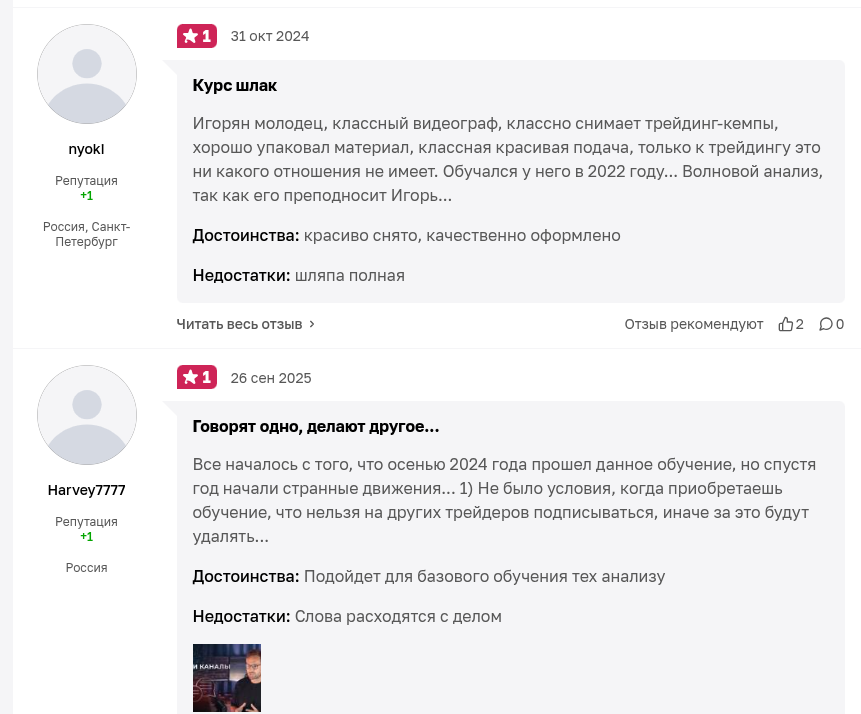The height and width of the screenshot is (714, 861).
Task: Click date 31 окт 2024
Action: [270, 36]
